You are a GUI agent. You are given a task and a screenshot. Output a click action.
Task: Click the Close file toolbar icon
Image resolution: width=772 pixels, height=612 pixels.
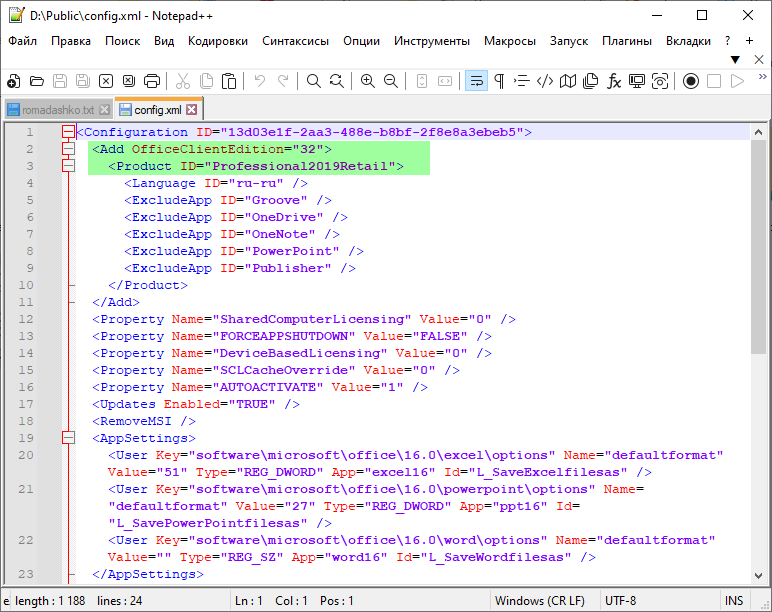(106, 81)
